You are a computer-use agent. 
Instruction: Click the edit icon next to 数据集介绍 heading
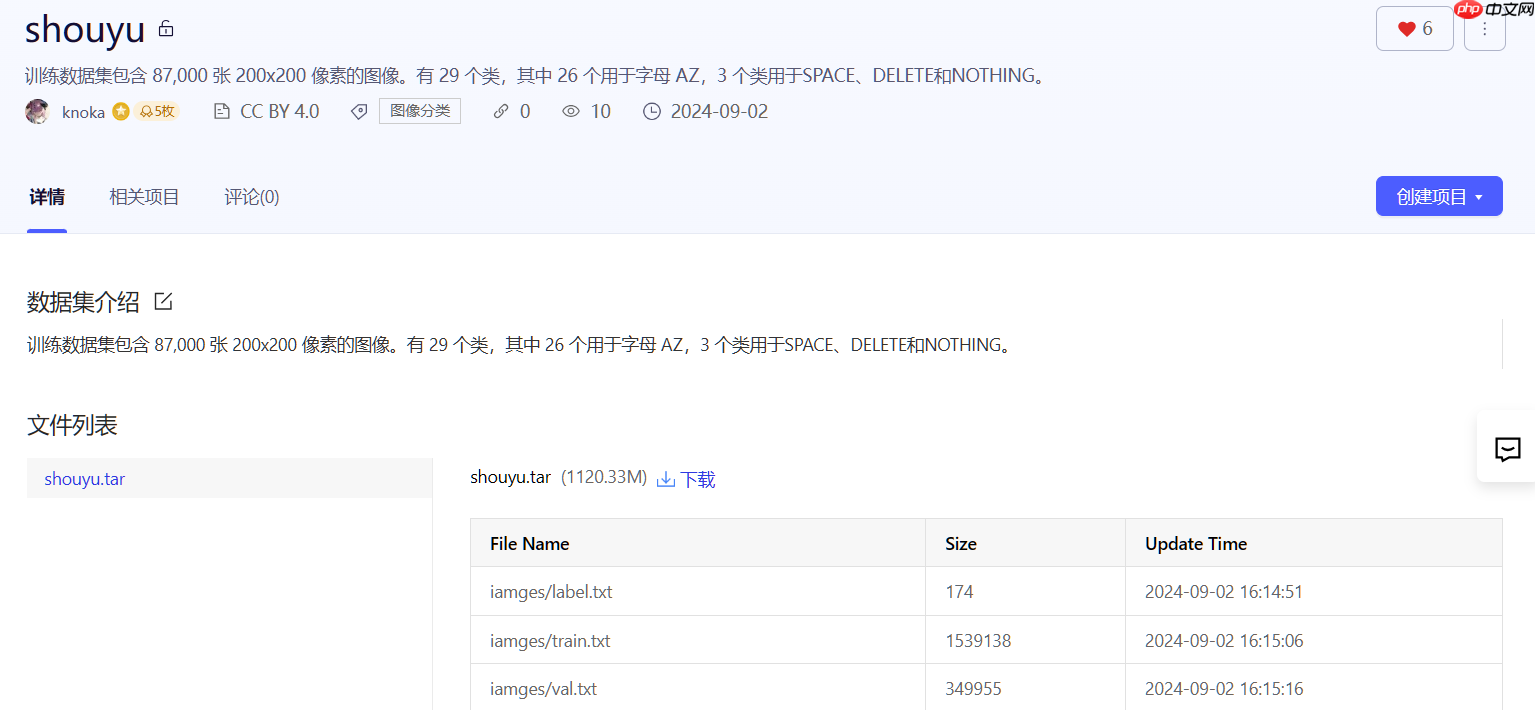162,301
